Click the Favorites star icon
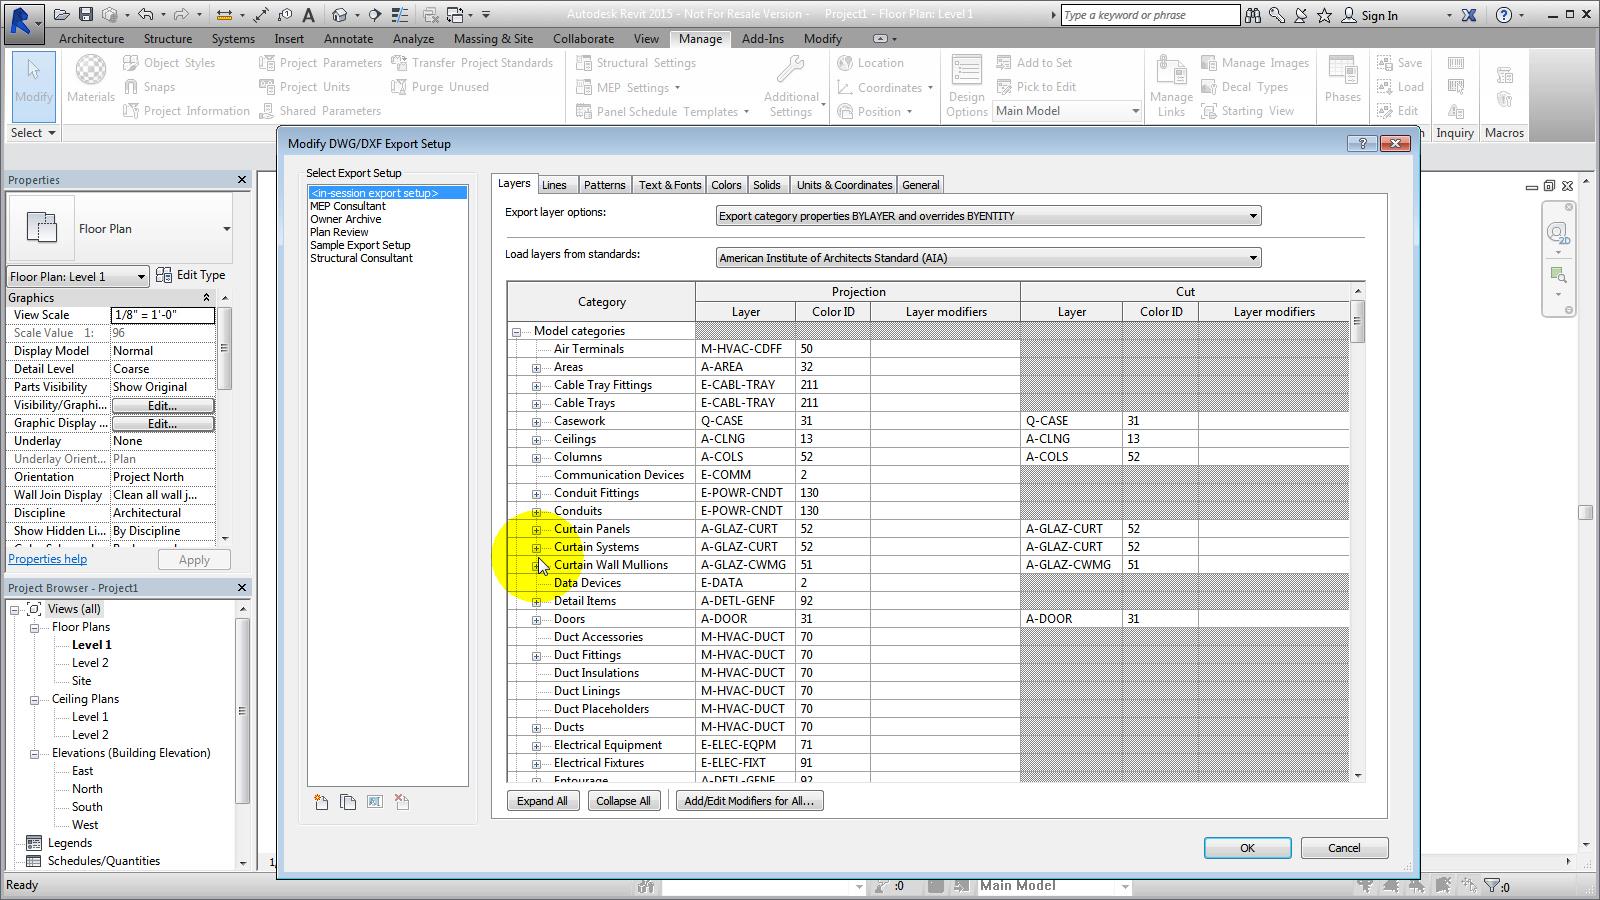Image resolution: width=1600 pixels, height=900 pixels. pyautogui.click(x=1324, y=15)
